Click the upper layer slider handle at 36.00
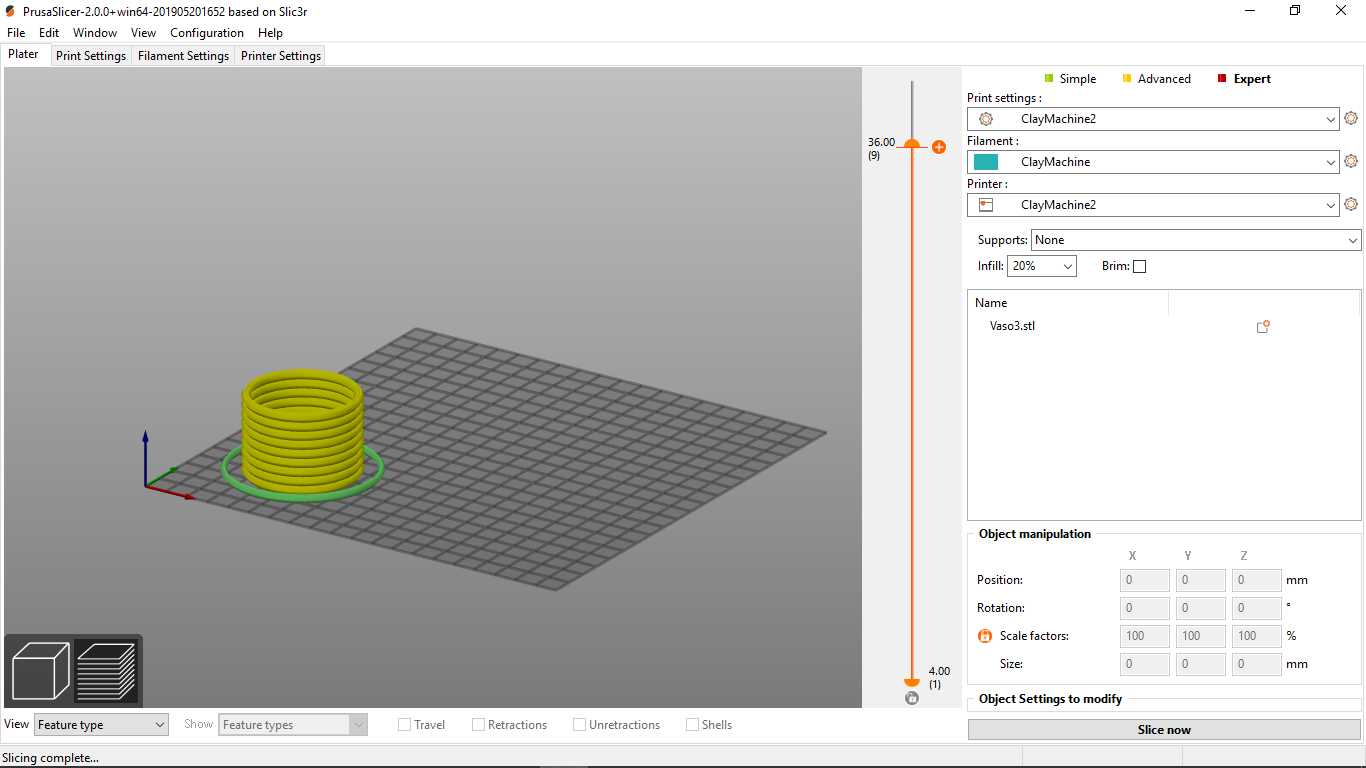This screenshot has width=1366, height=768. tap(912, 145)
